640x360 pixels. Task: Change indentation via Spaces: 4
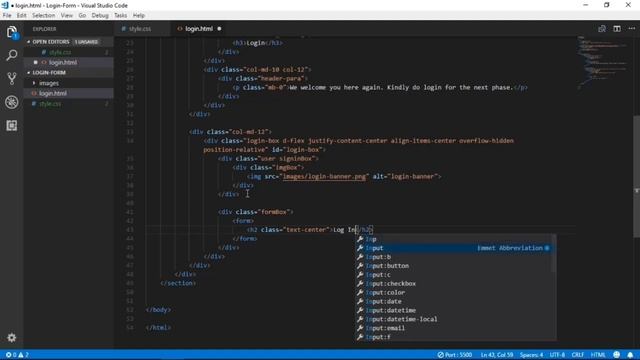pos(531,355)
